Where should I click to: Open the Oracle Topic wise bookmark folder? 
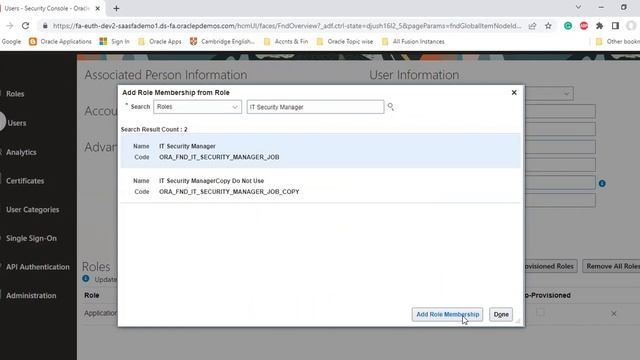[x=345, y=42]
